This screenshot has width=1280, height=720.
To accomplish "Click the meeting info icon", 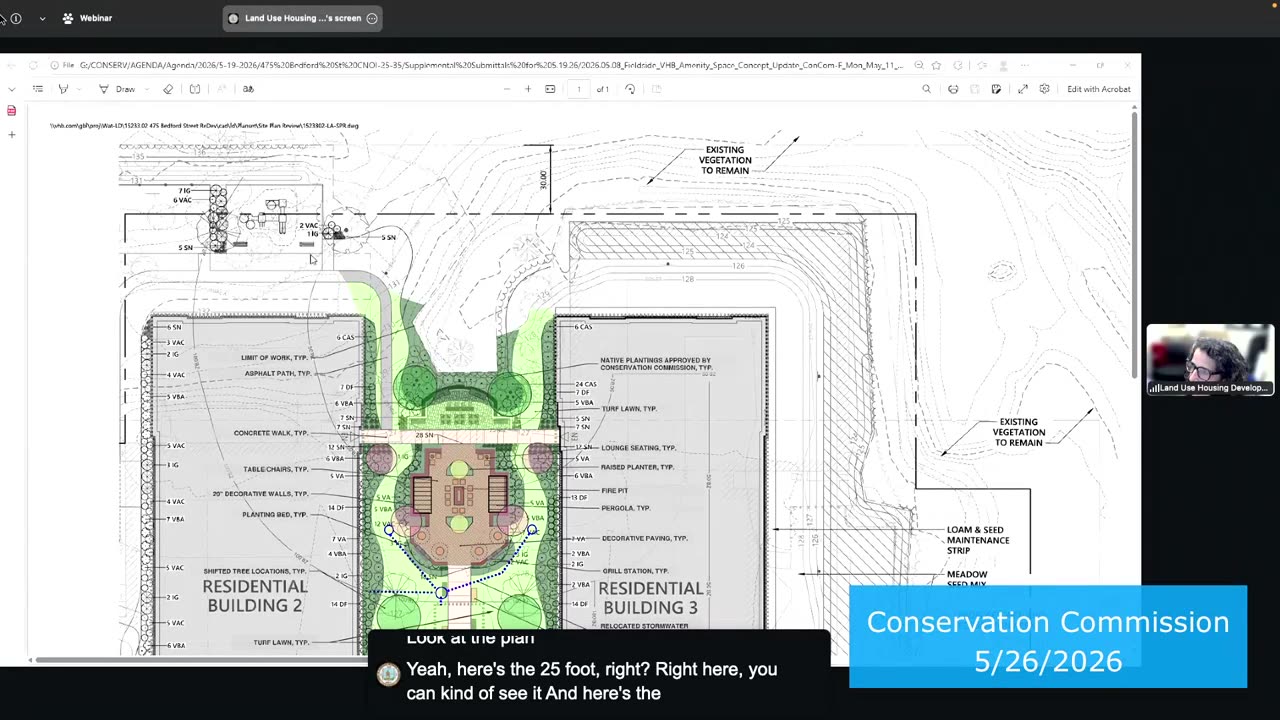I will 16,18.
